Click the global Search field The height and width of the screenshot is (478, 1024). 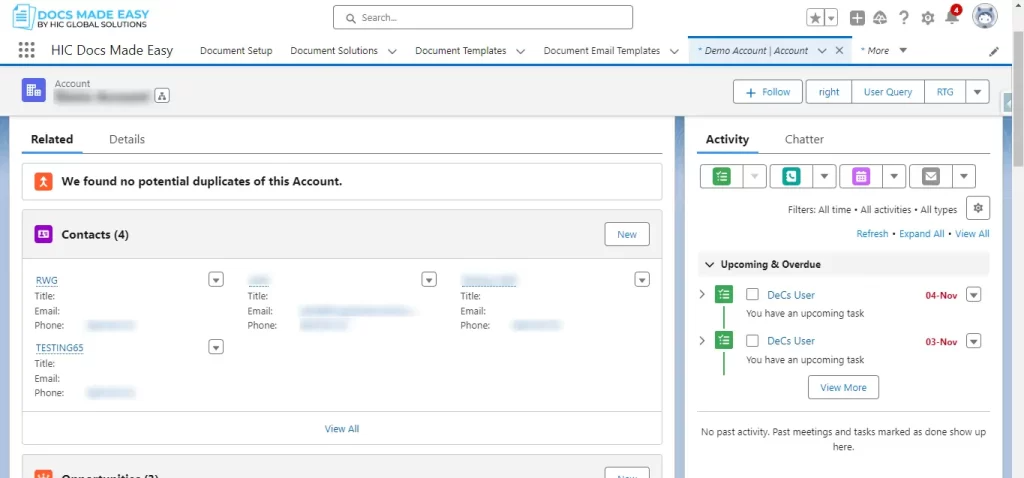coord(483,18)
